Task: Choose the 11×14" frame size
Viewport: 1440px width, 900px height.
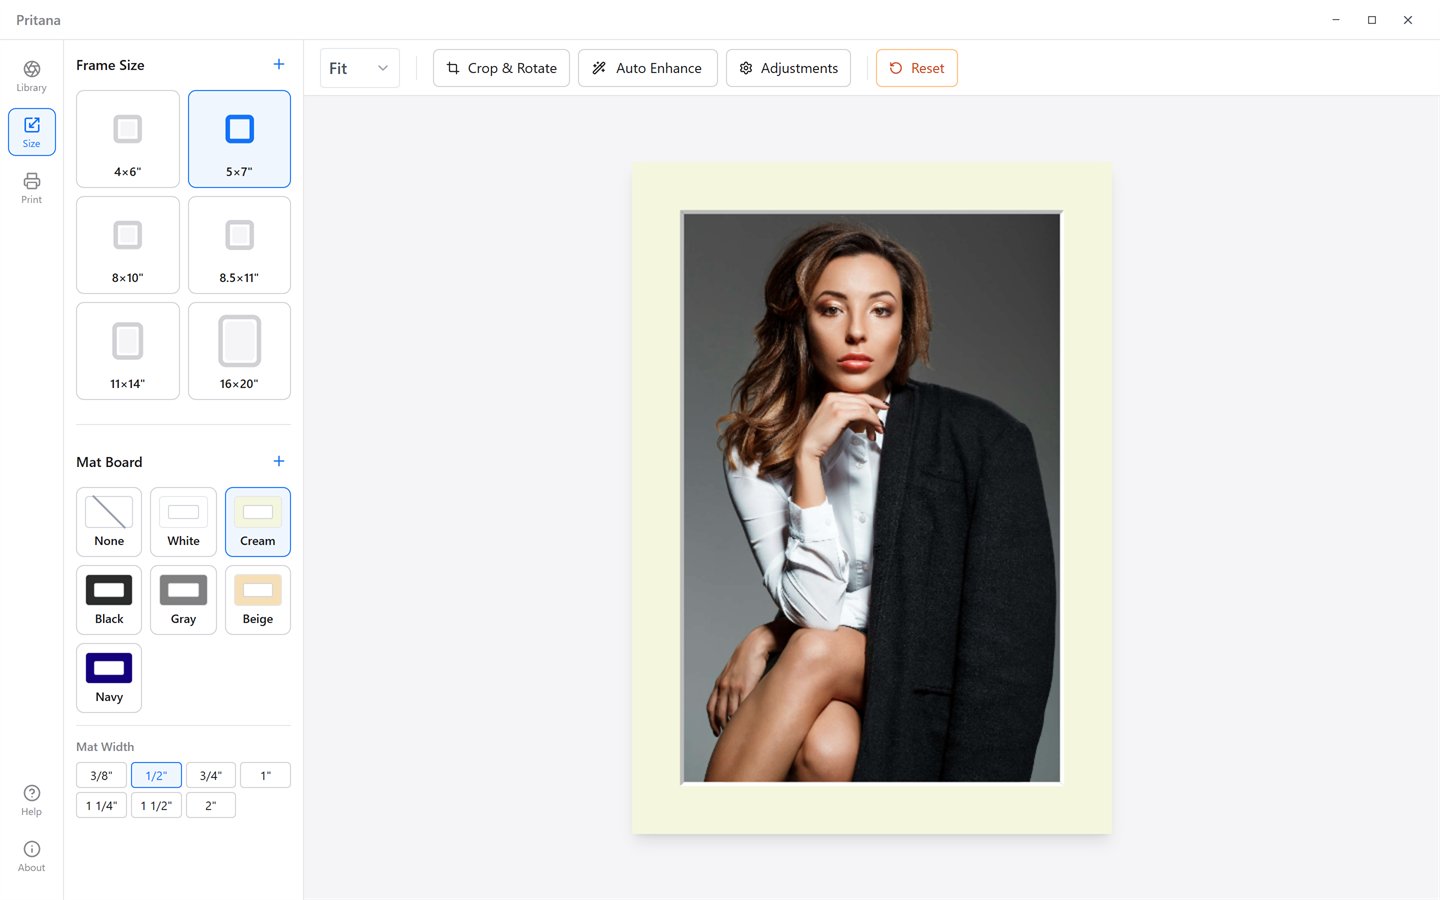Action: [128, 351]
